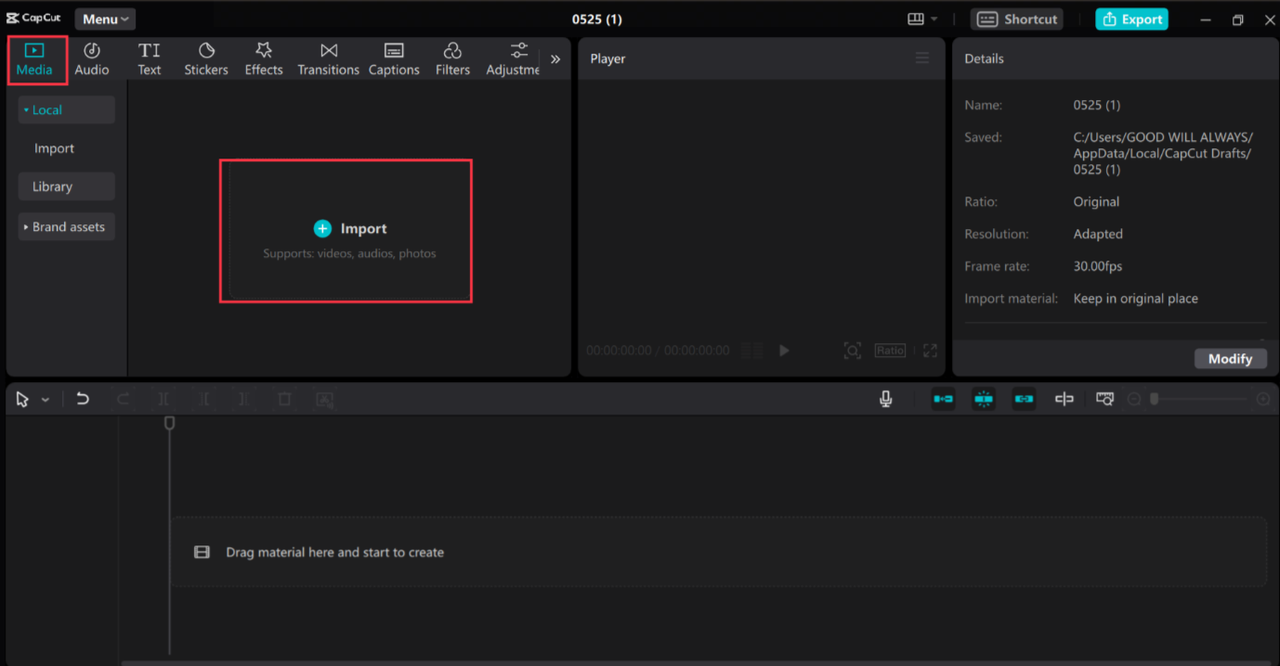
Task: Click the Modify button
Action: (1230, 358)
